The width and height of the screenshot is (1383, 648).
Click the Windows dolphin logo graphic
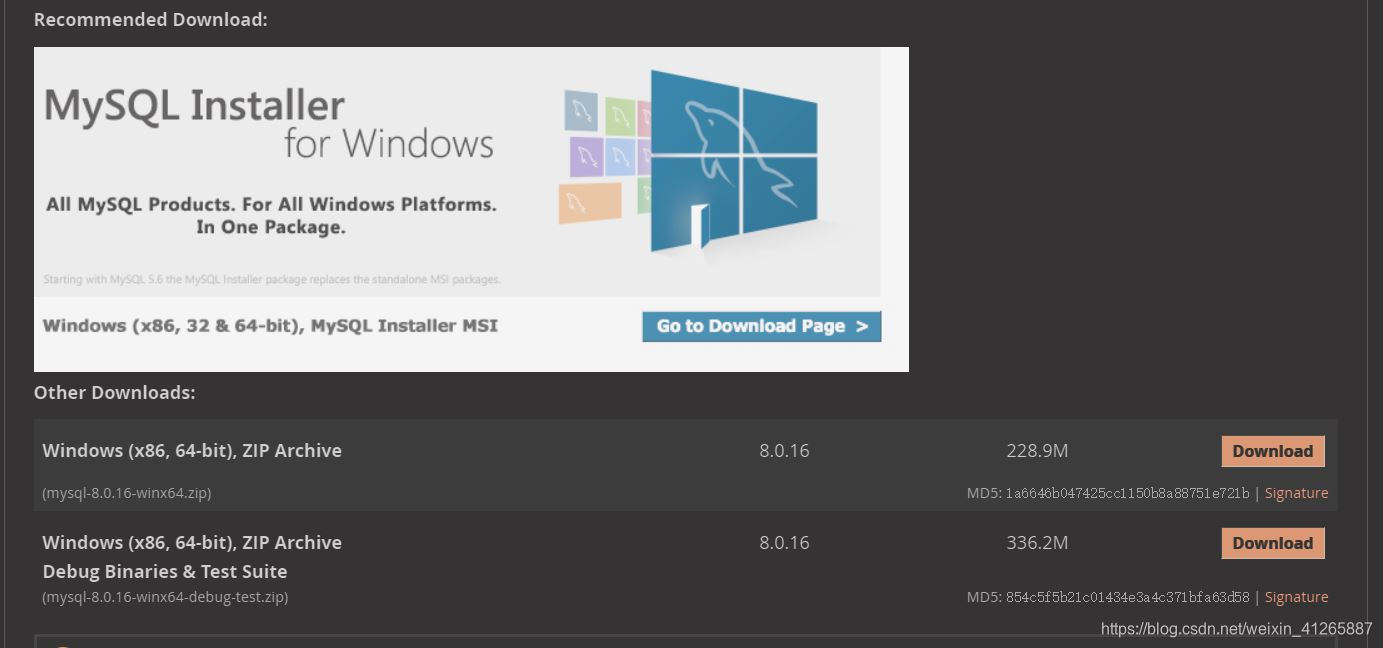coord(733,160)
